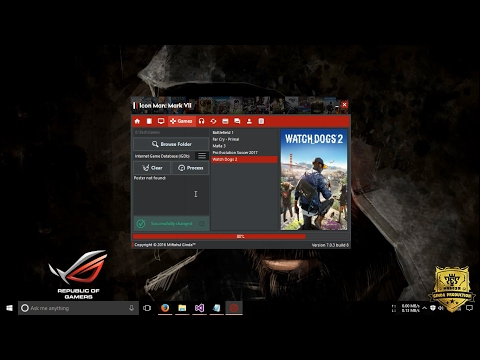Click the Version 7.0.3 build text
480x360 pixels.
coord(330,245)
